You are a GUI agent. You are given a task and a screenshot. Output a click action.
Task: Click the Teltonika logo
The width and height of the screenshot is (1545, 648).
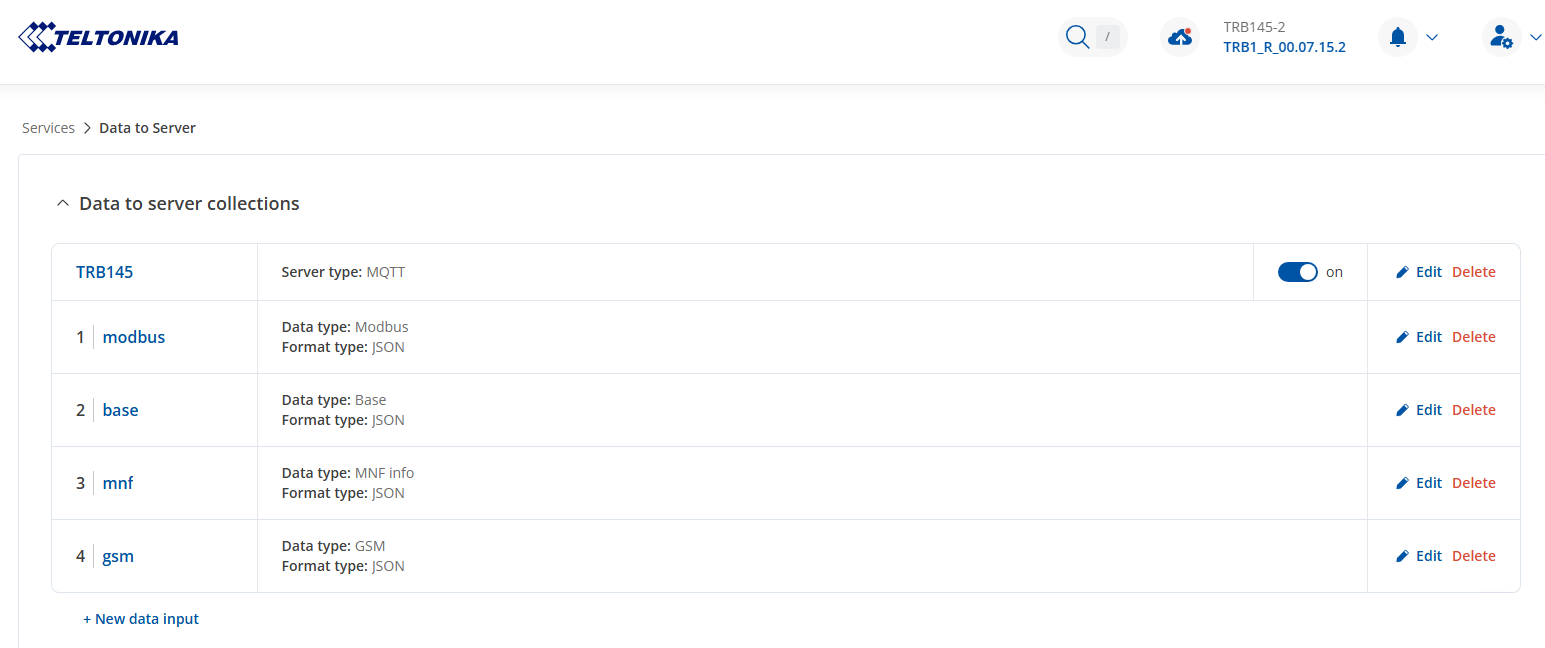pos(98,38)
